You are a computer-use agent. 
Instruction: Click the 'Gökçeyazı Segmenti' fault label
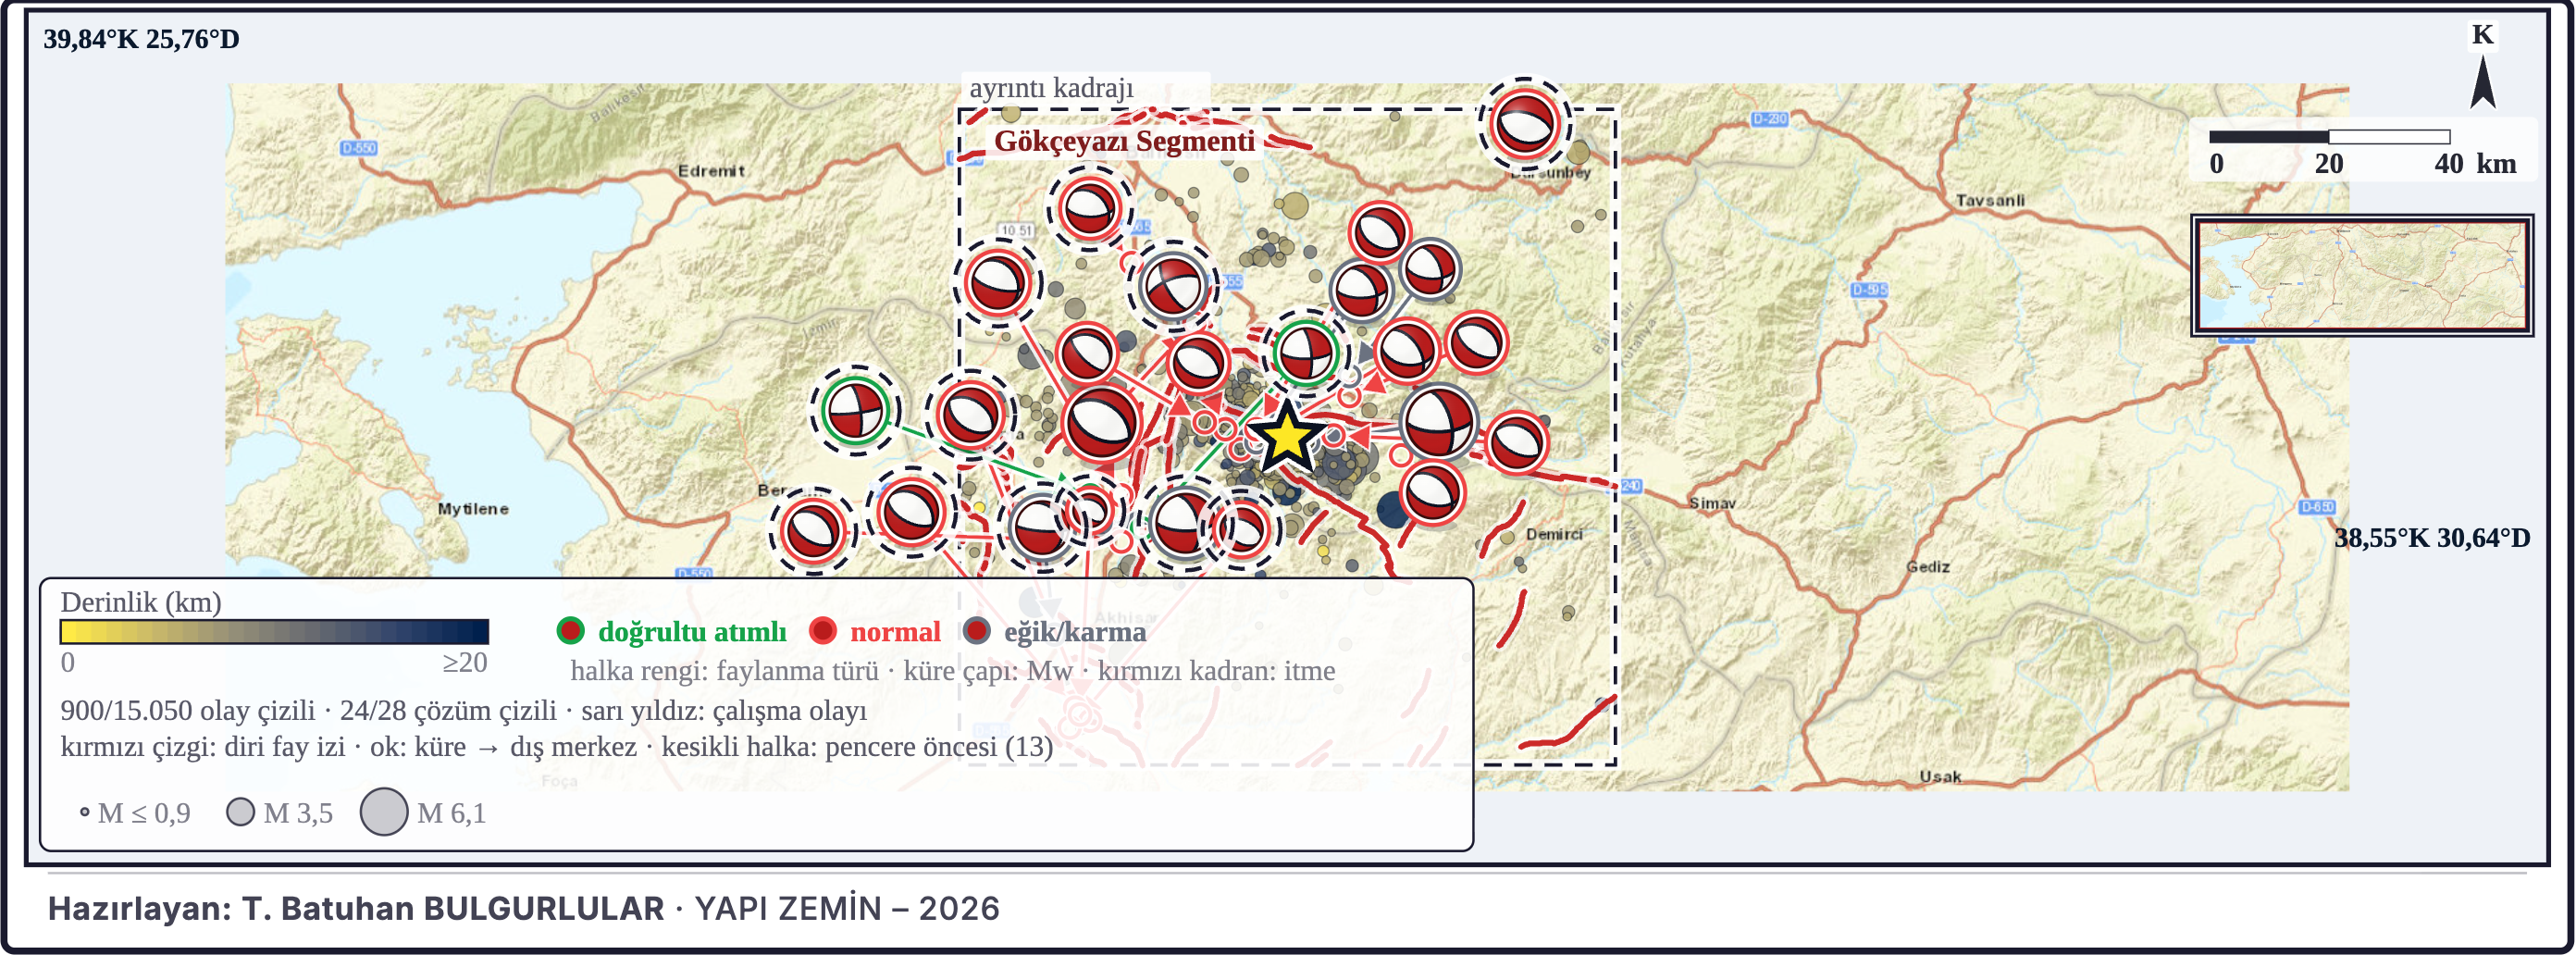point(1124,141)
